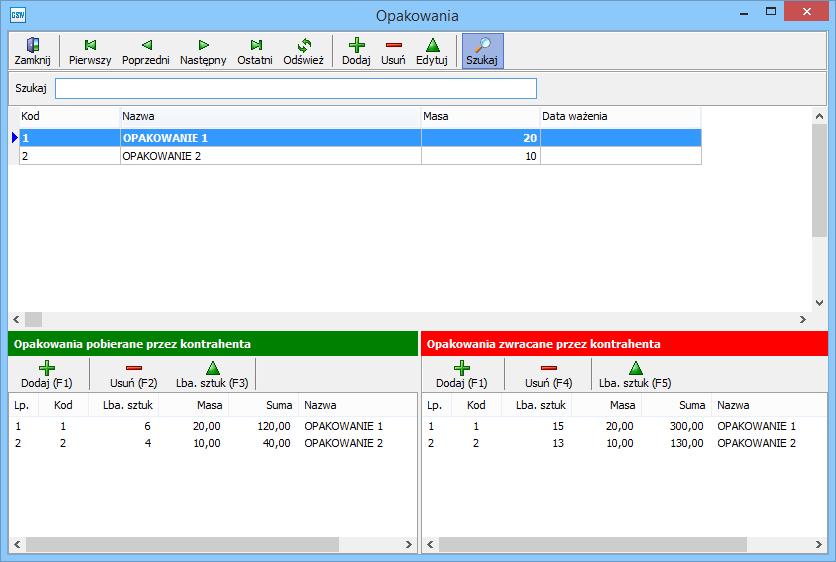
Task: Click the main table scroll up arrow
Action: (819, 116)
